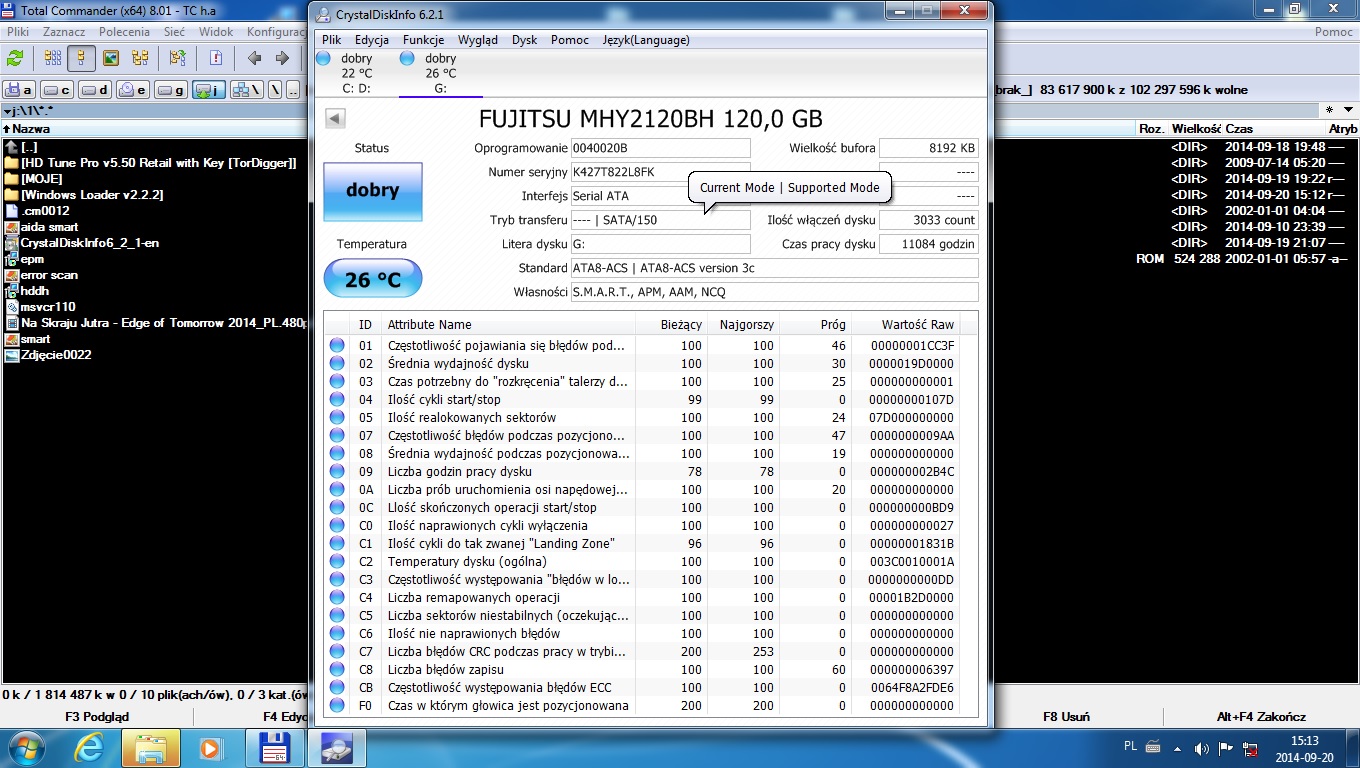Click the green refresh icon in Total Commander

point(17,58)
